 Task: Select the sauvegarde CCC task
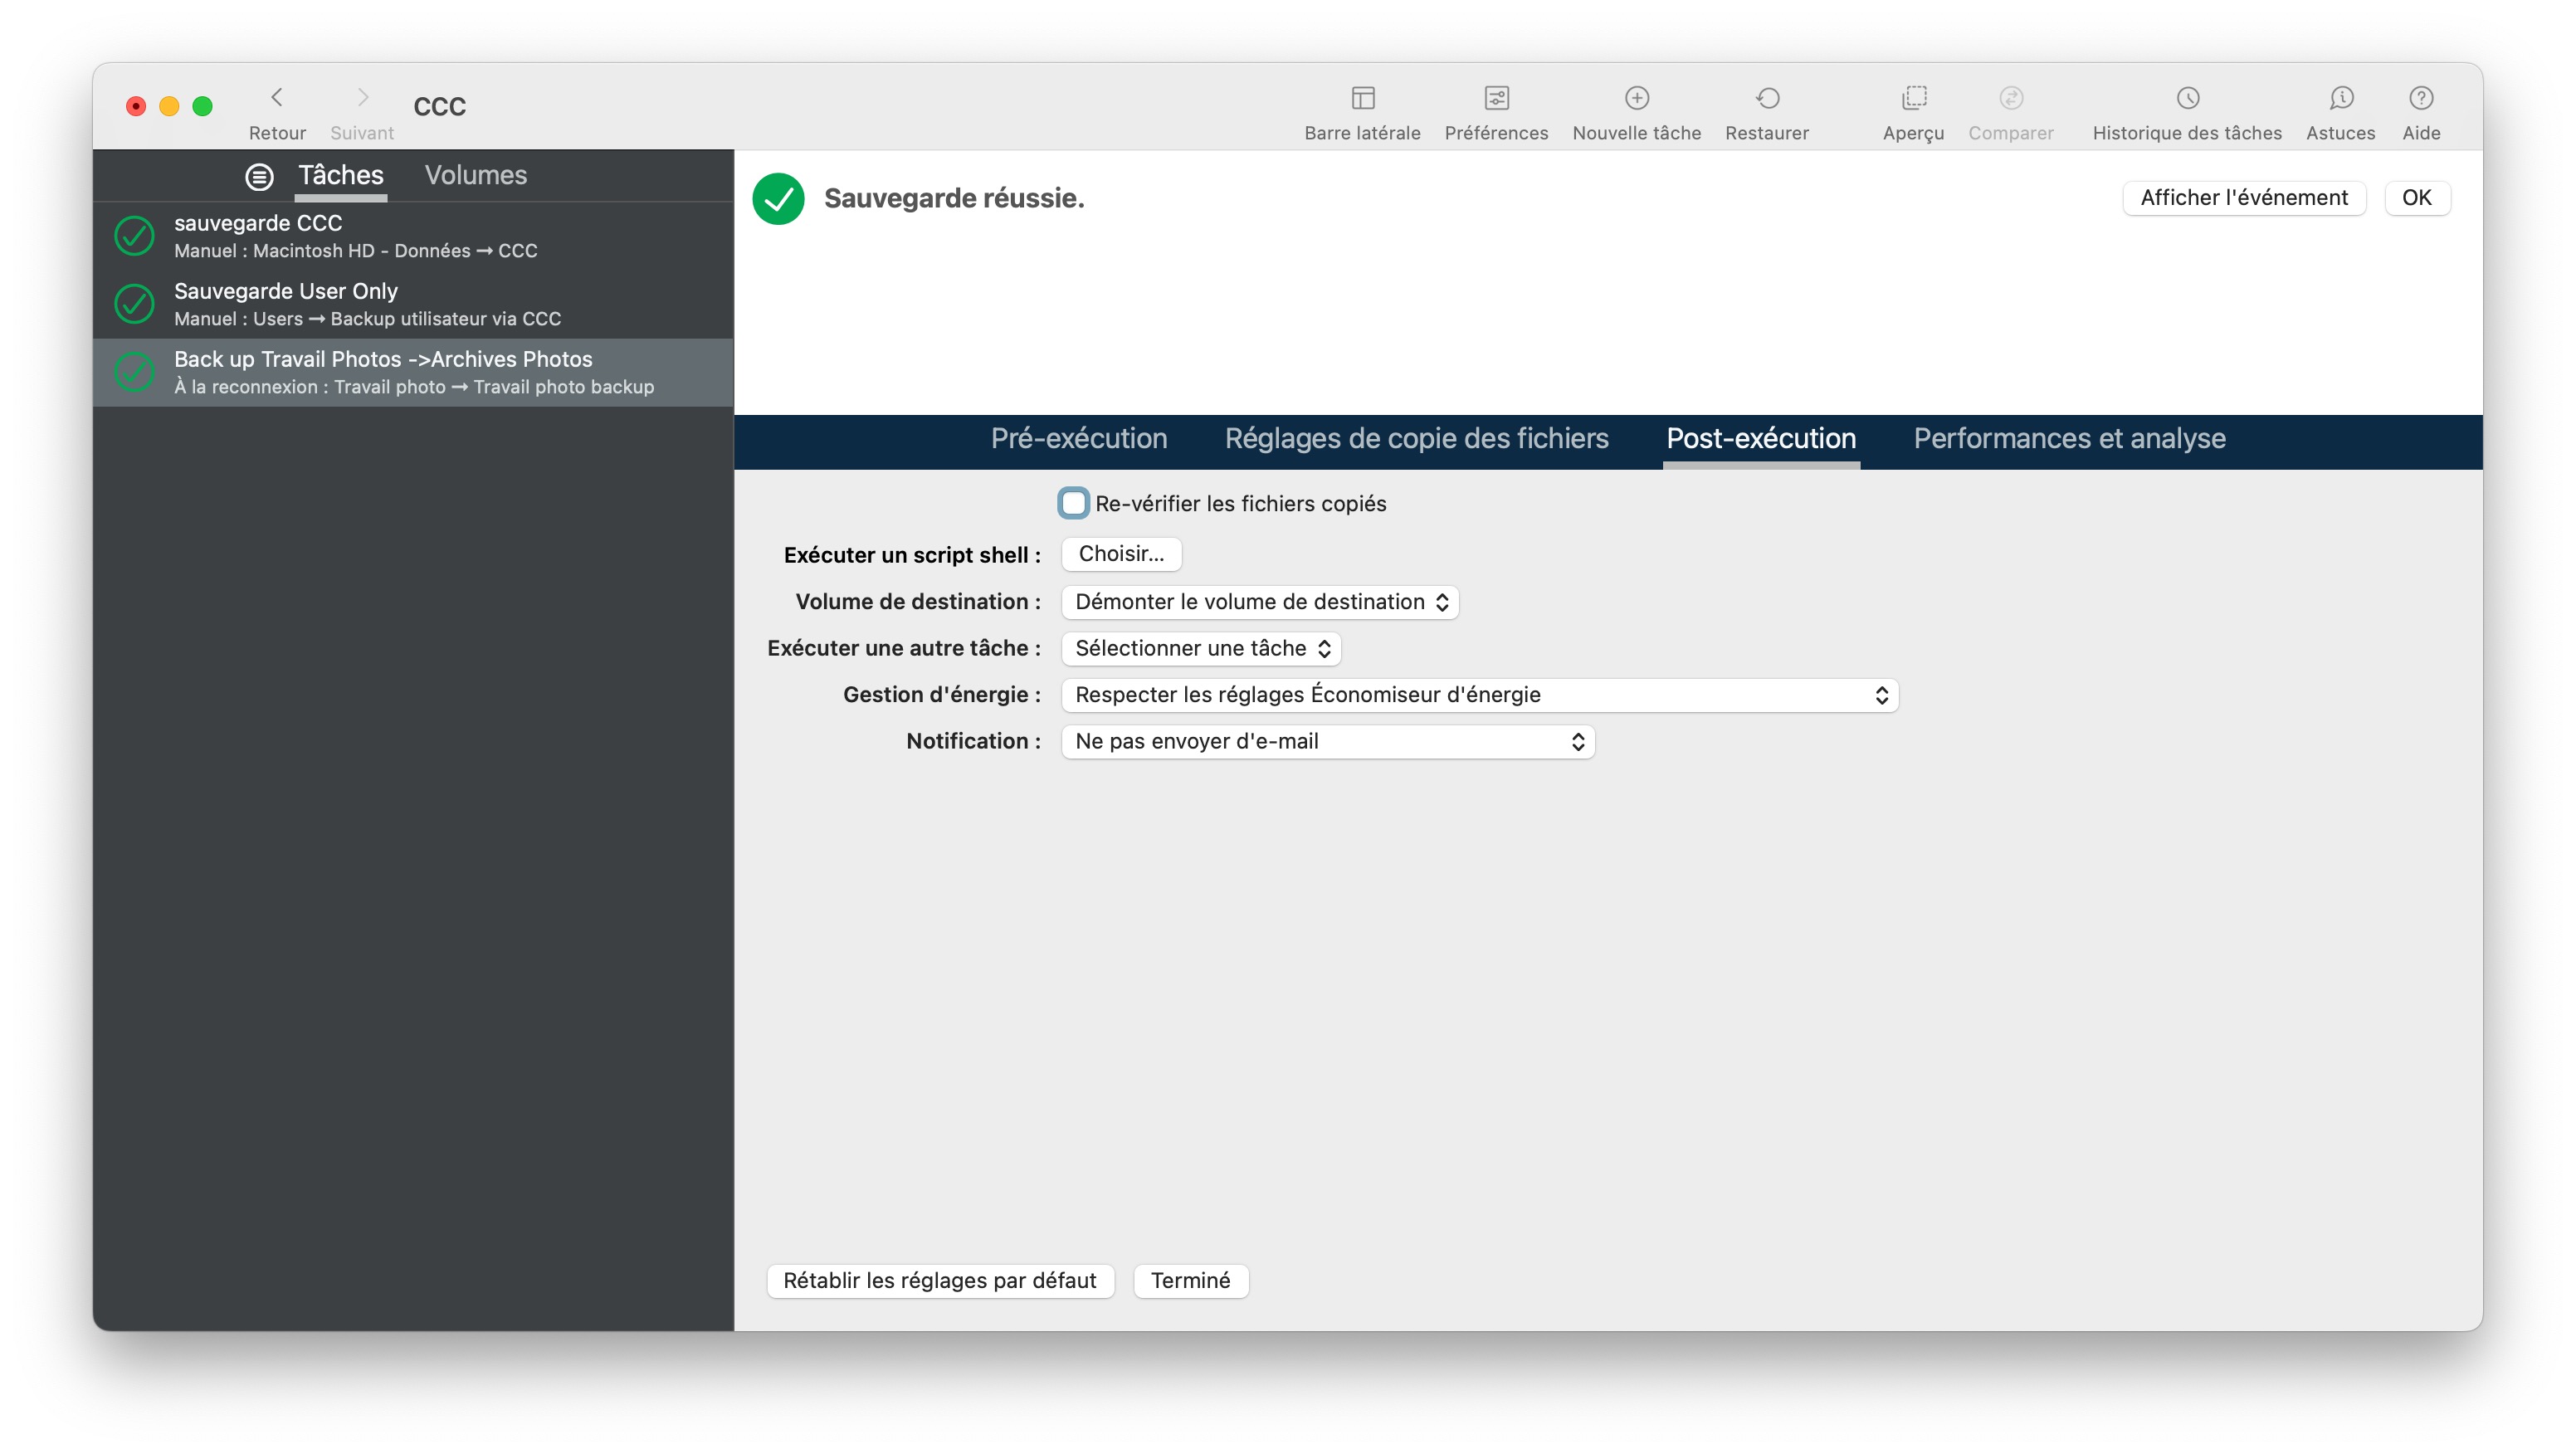click(x=413, y=236)
